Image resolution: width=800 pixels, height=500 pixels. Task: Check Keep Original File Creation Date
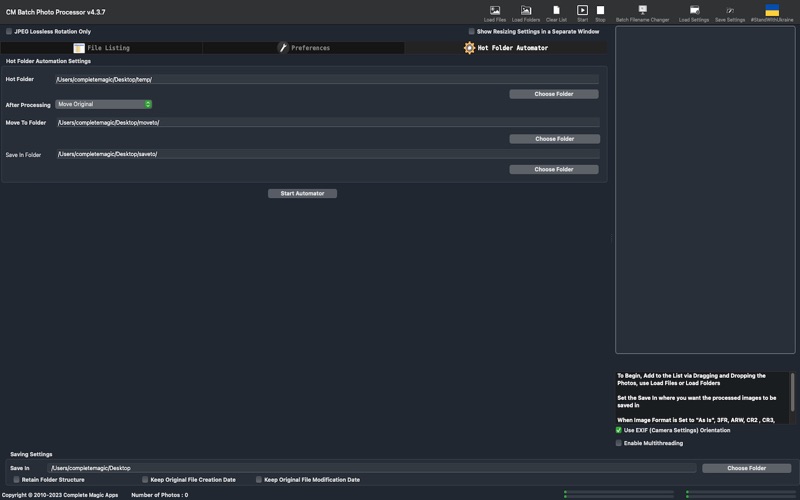coord(145,480)
